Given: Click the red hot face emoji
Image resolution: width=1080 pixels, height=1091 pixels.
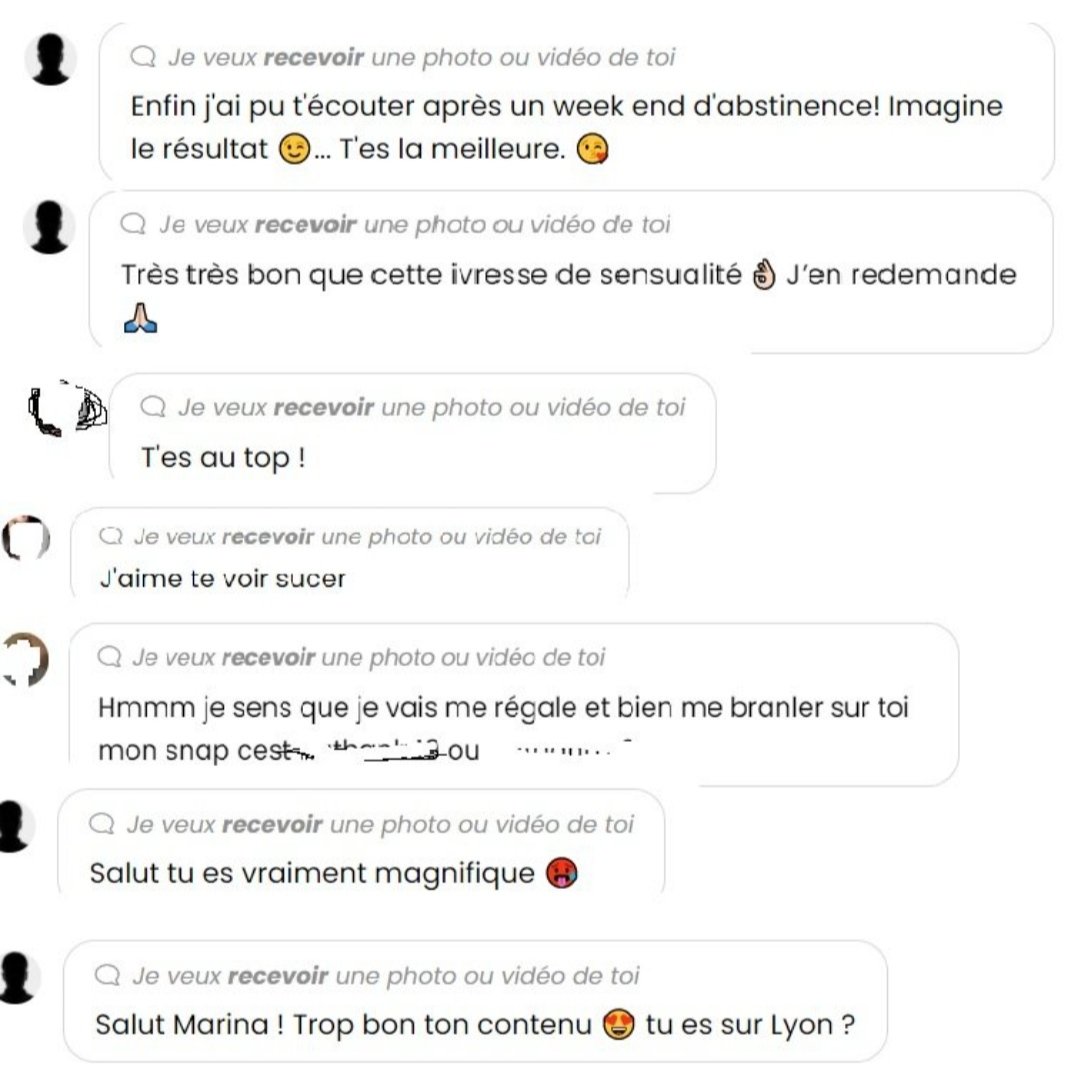Looking at the screenshot, I should pos(562,873).
